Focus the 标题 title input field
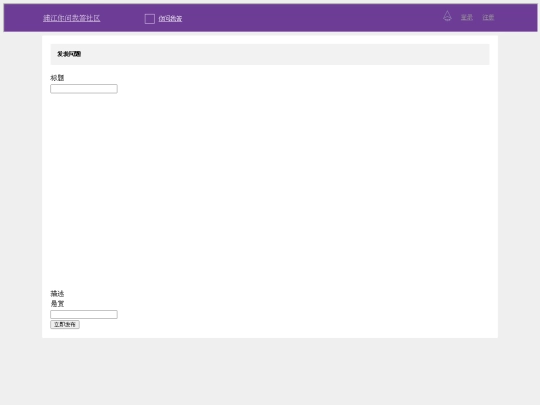 tap(84, 89)
